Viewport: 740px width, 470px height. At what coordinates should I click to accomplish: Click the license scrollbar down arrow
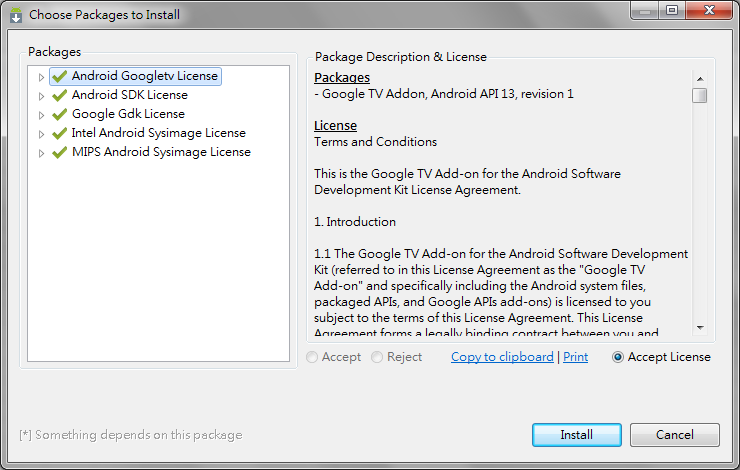[700, 327]
